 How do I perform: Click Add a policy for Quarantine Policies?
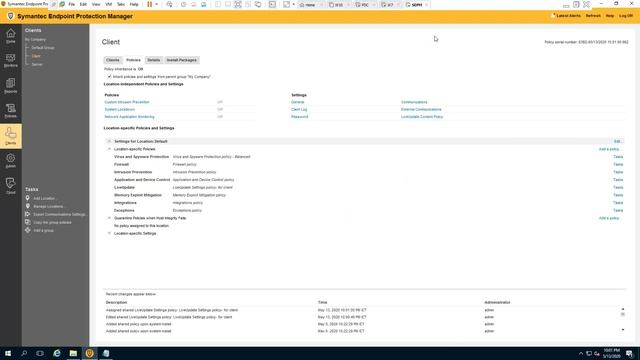[609, 218]
